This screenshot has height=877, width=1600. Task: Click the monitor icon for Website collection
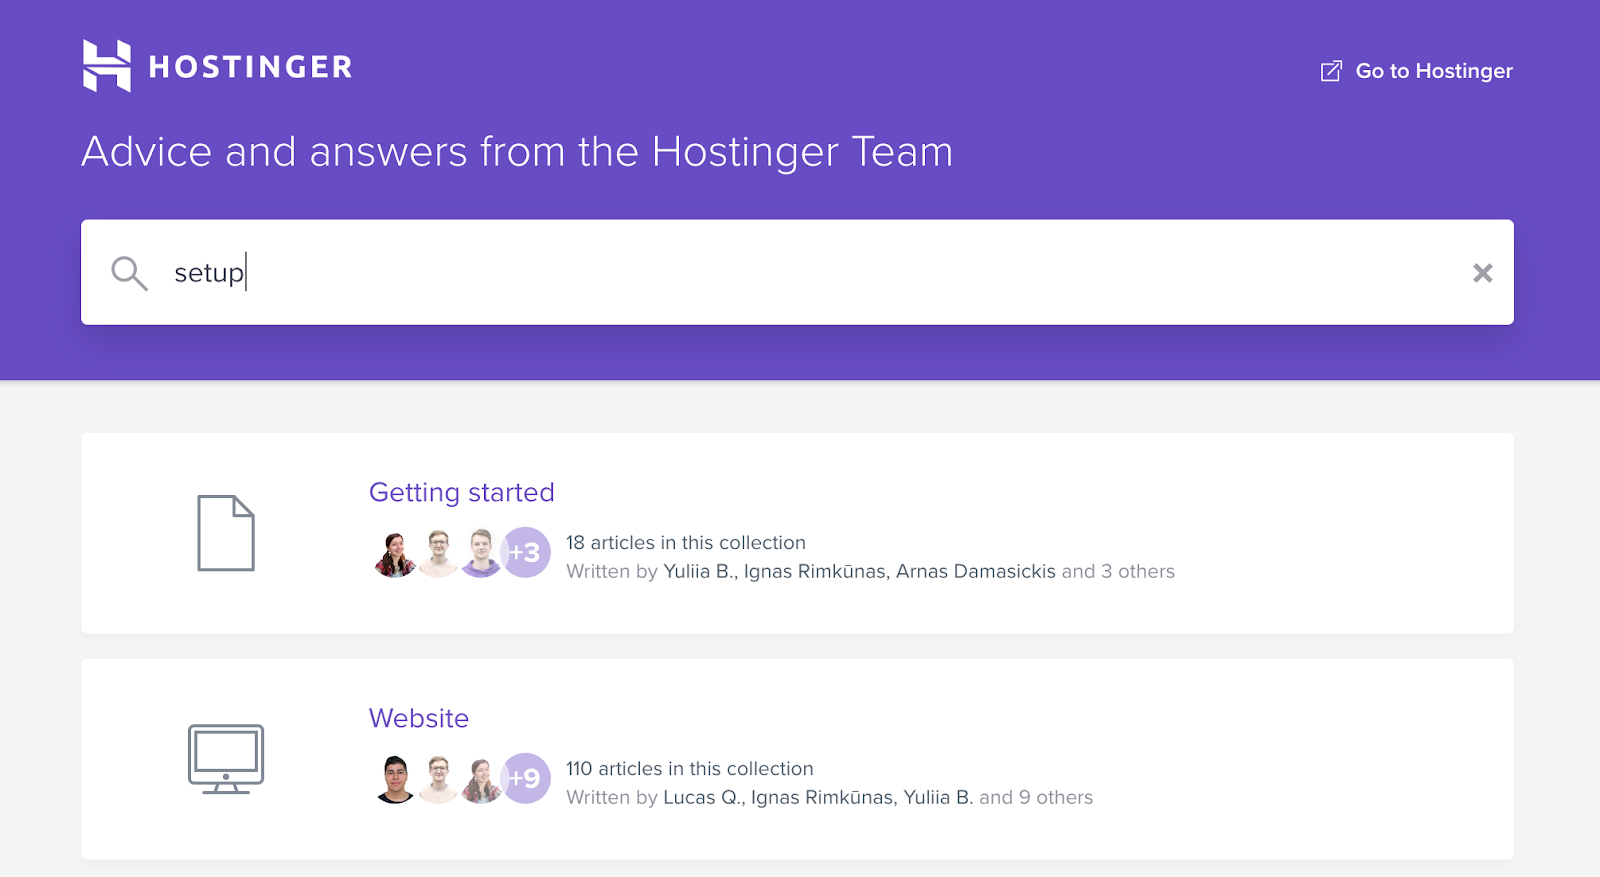click(226, 759)
